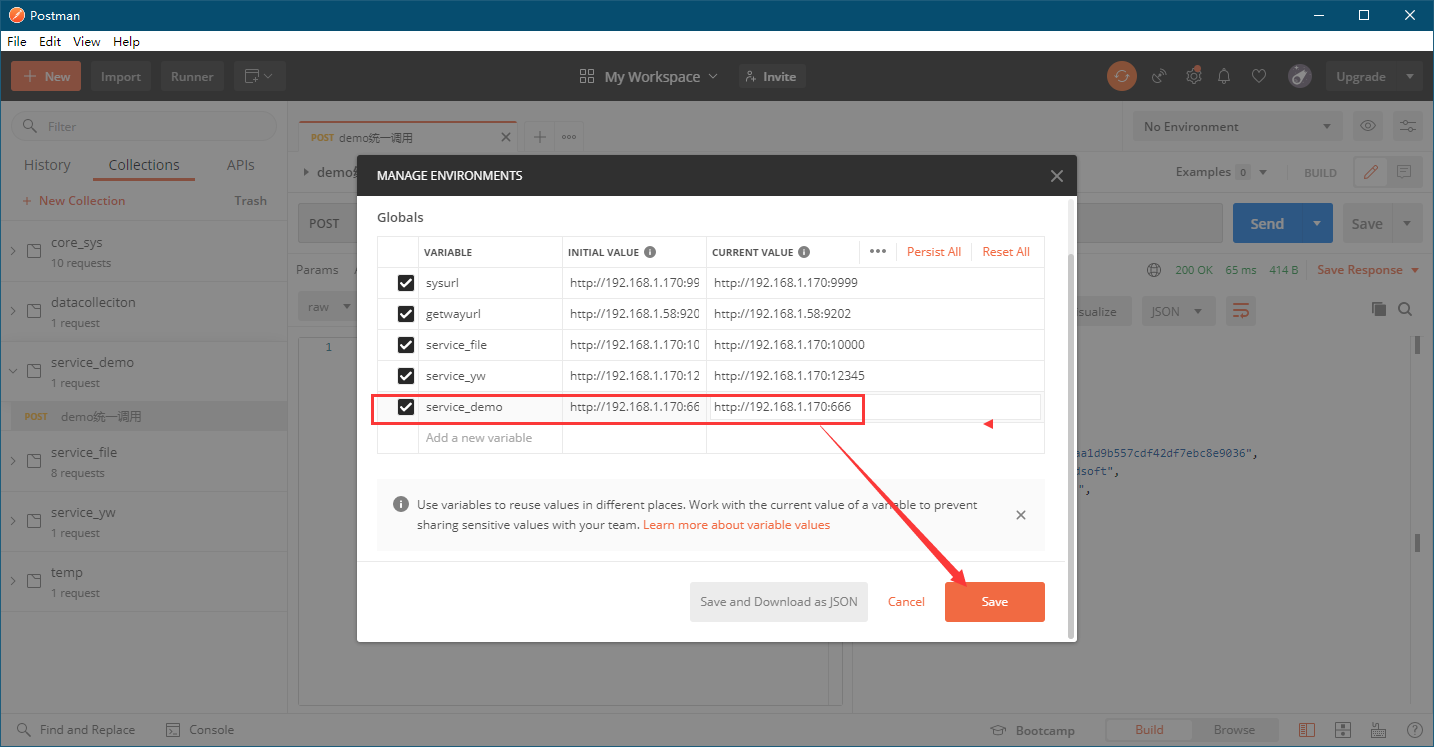The height and width of the screenshot is (747, 1434).
Task: Click the heart icon in header
Action: pos(1259,76)
